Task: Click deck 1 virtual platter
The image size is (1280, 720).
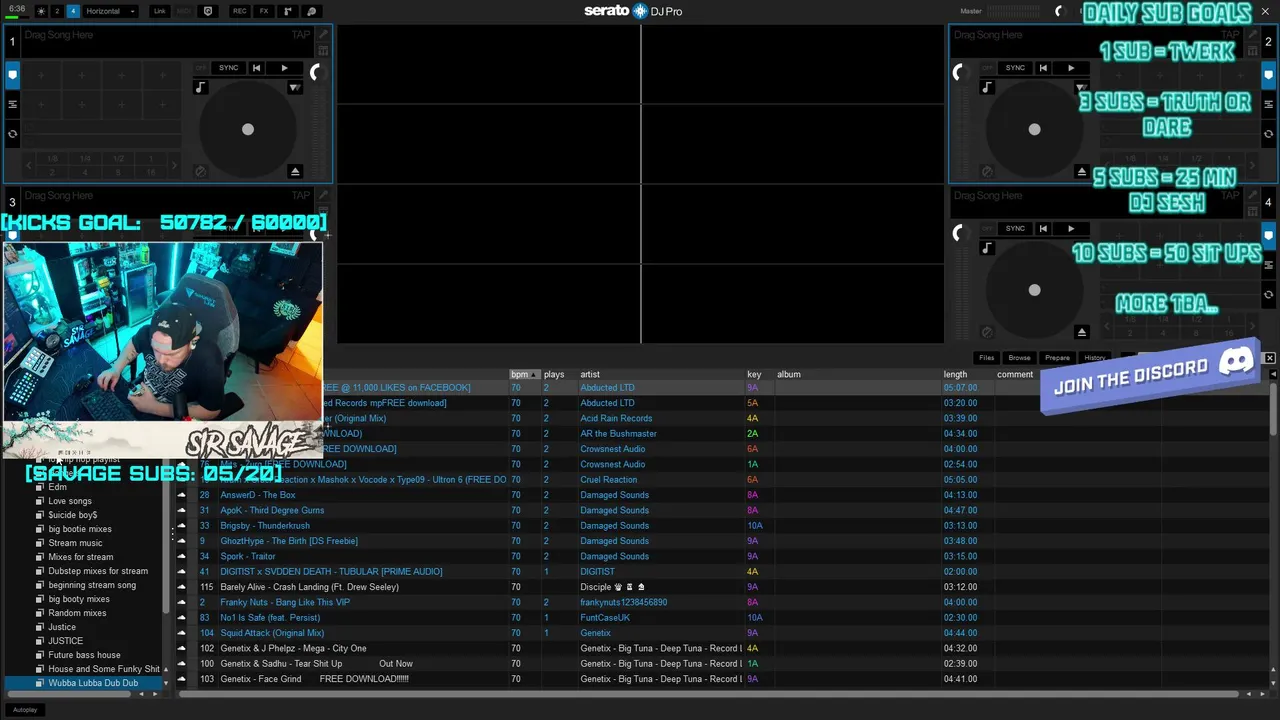Action: pyautogui.click(x=248, y=129)
